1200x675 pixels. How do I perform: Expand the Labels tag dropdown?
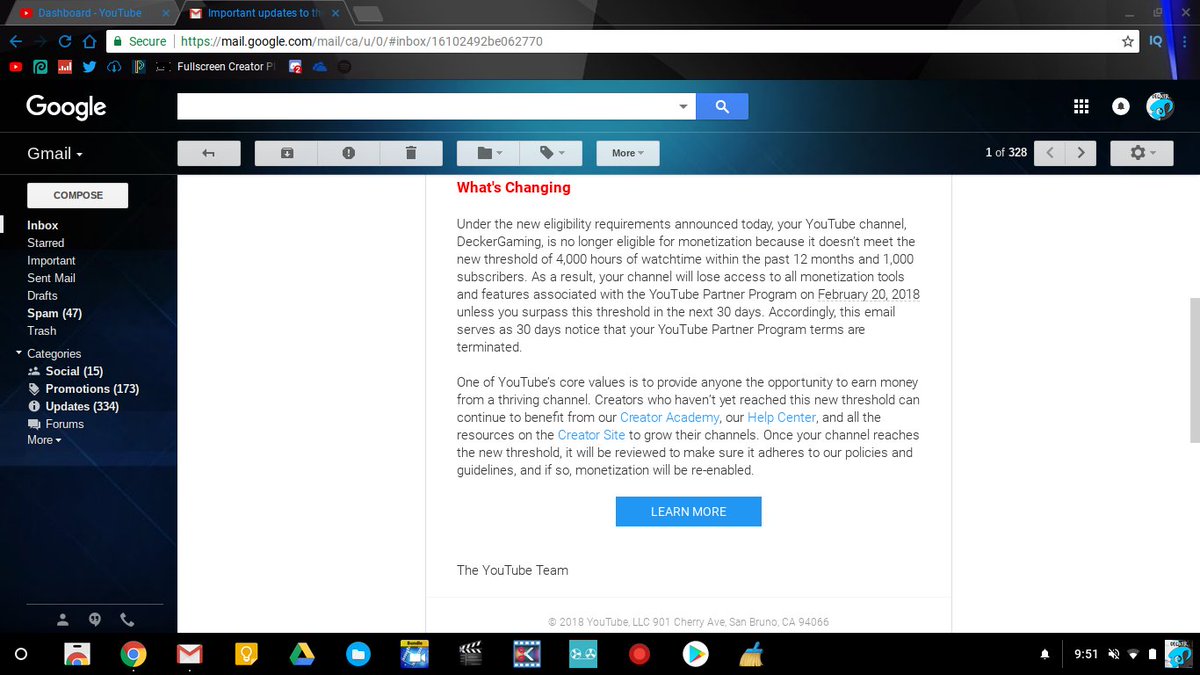552,153
